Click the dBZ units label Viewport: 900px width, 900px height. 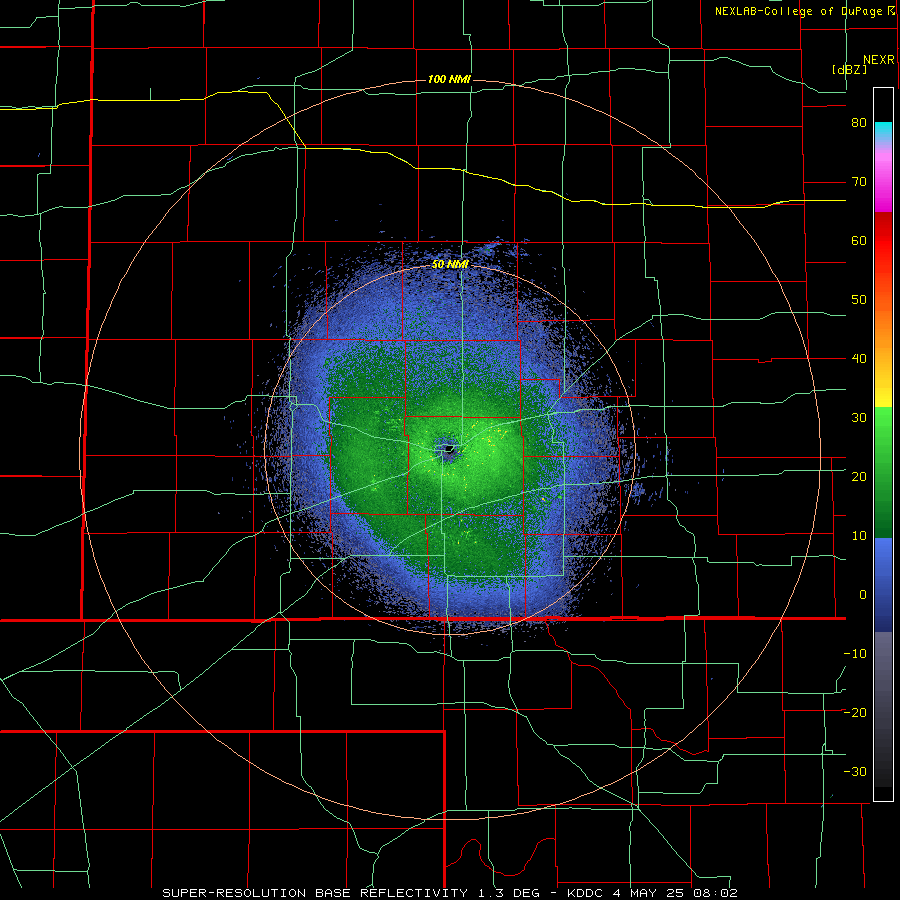[849, 69]
